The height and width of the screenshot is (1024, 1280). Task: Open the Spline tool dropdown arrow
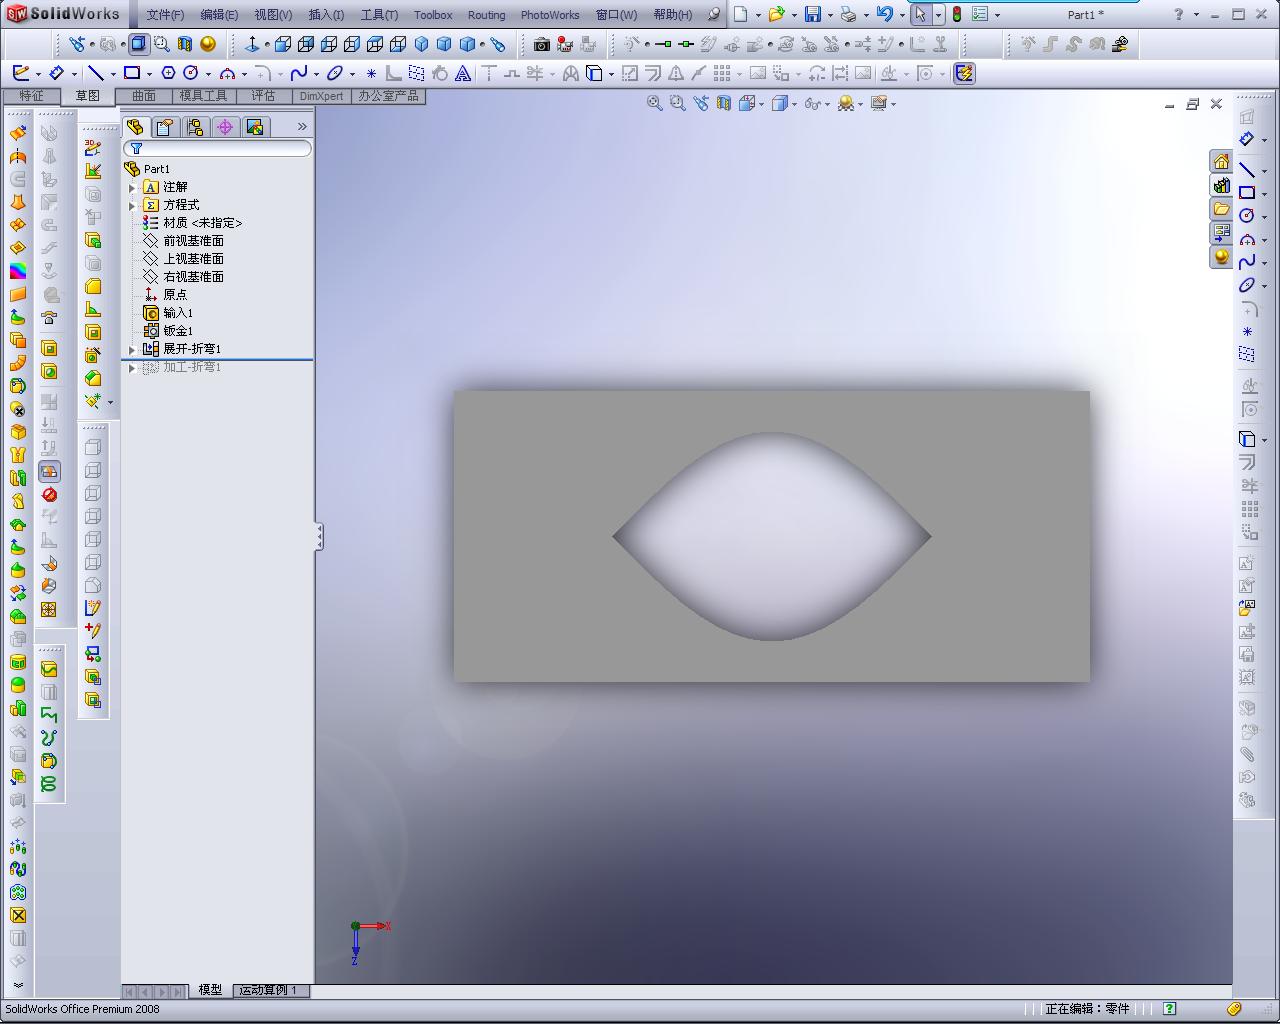pyautogui.click(x=316, y=74)
